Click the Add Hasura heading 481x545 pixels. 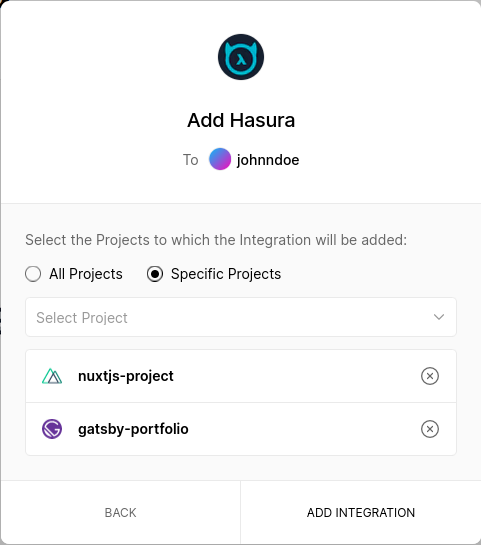(x=241, y=120)
